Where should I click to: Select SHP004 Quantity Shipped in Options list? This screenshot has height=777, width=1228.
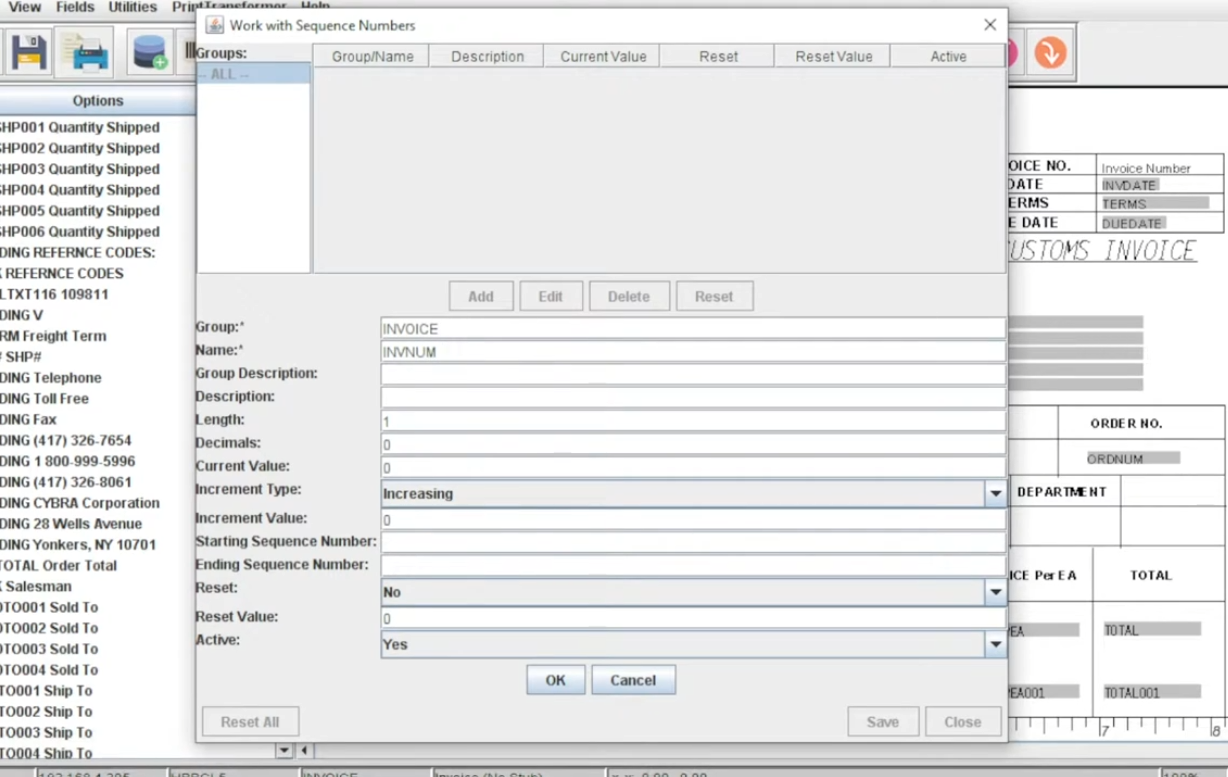pos(80,190)
